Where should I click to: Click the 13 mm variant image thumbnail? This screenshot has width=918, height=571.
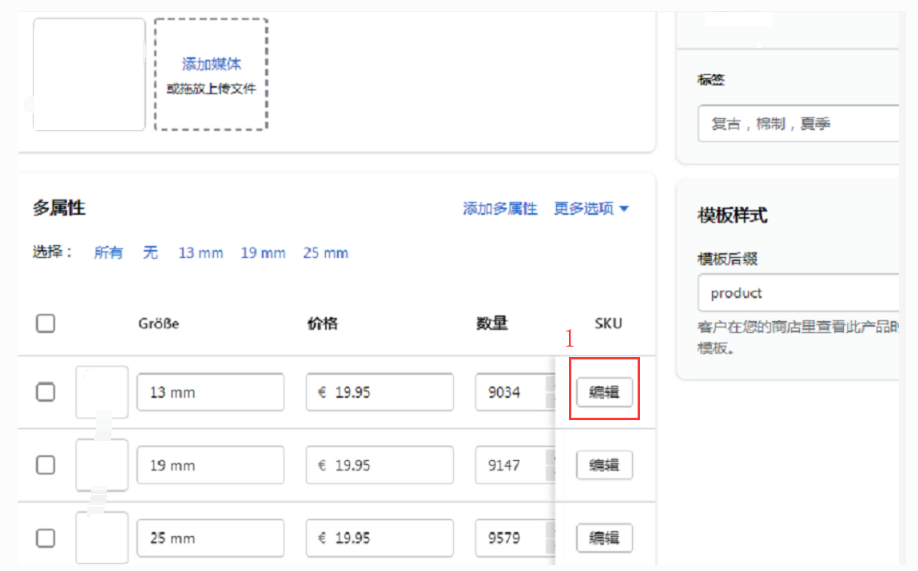coord(102,392)
